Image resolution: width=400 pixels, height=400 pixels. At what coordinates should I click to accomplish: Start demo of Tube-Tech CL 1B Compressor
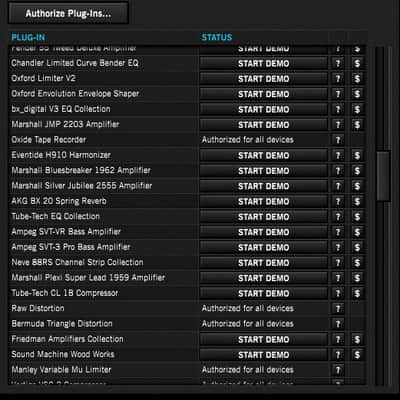[264, 293]
